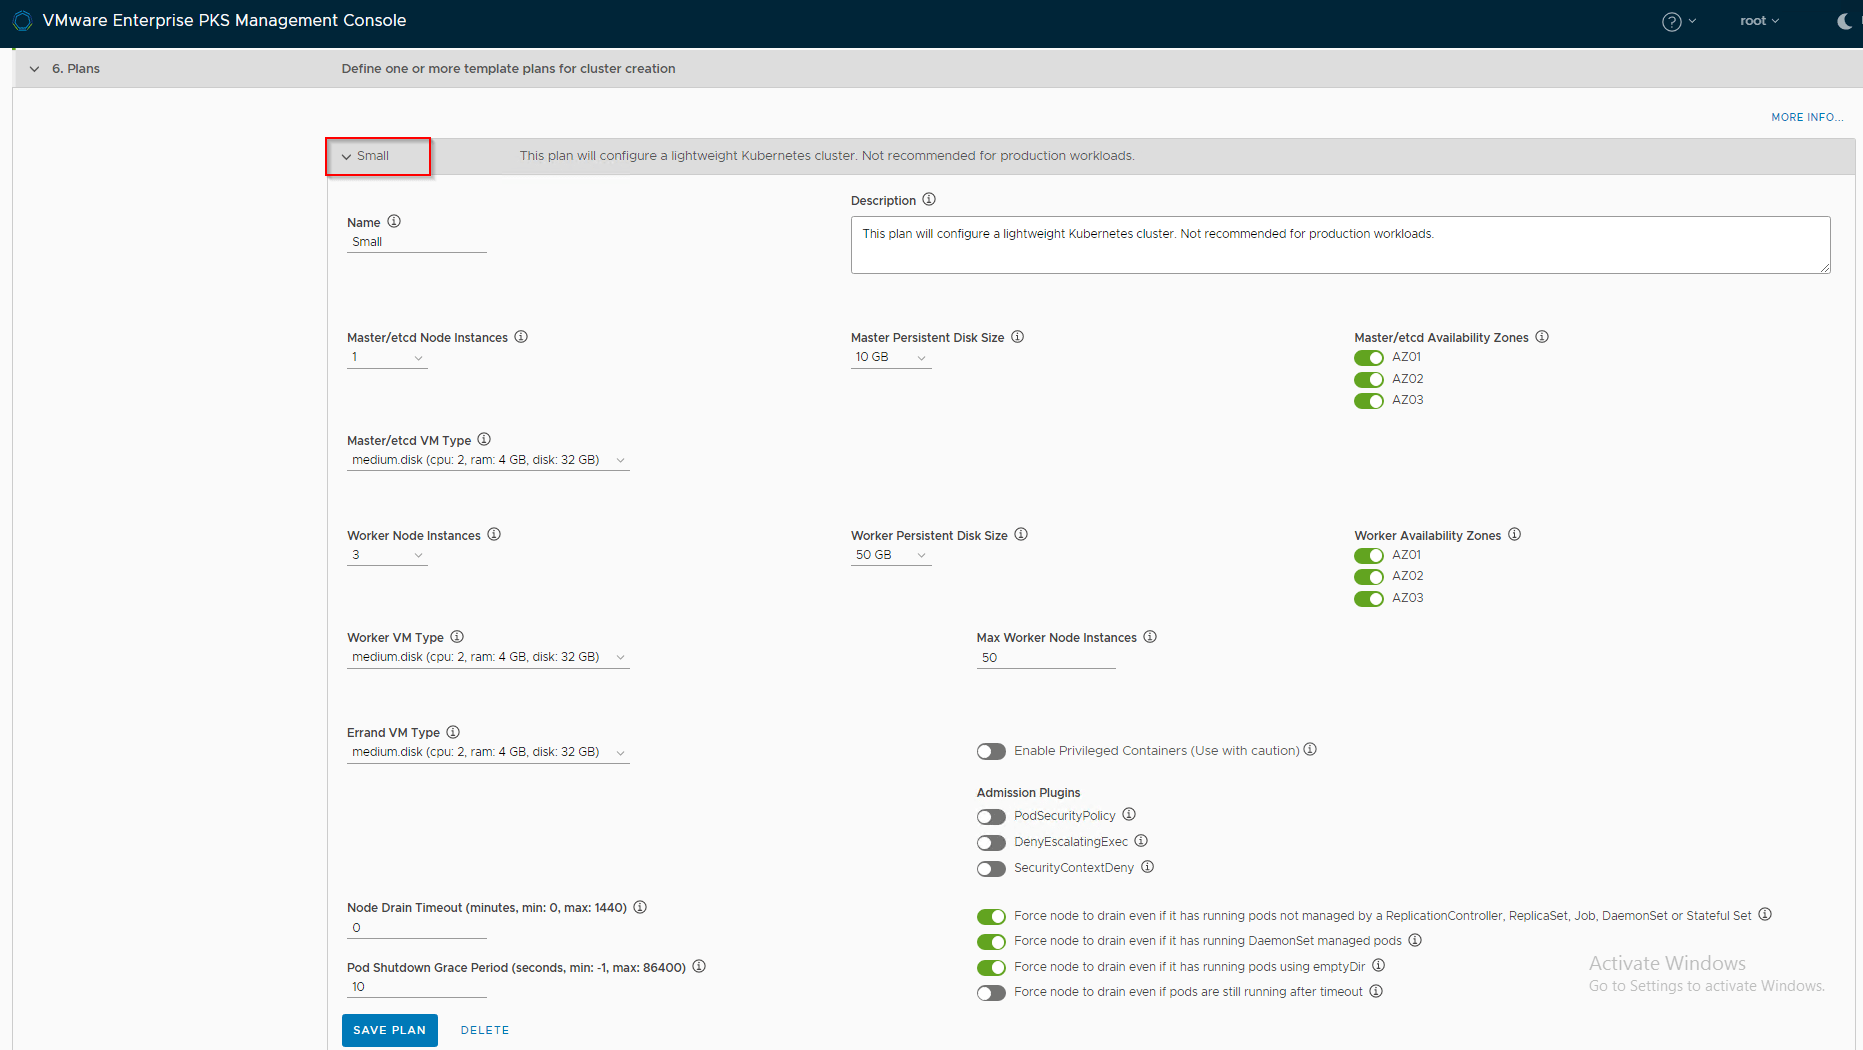
Task: Collapse the Small plan panel
Action: (346, 157)
